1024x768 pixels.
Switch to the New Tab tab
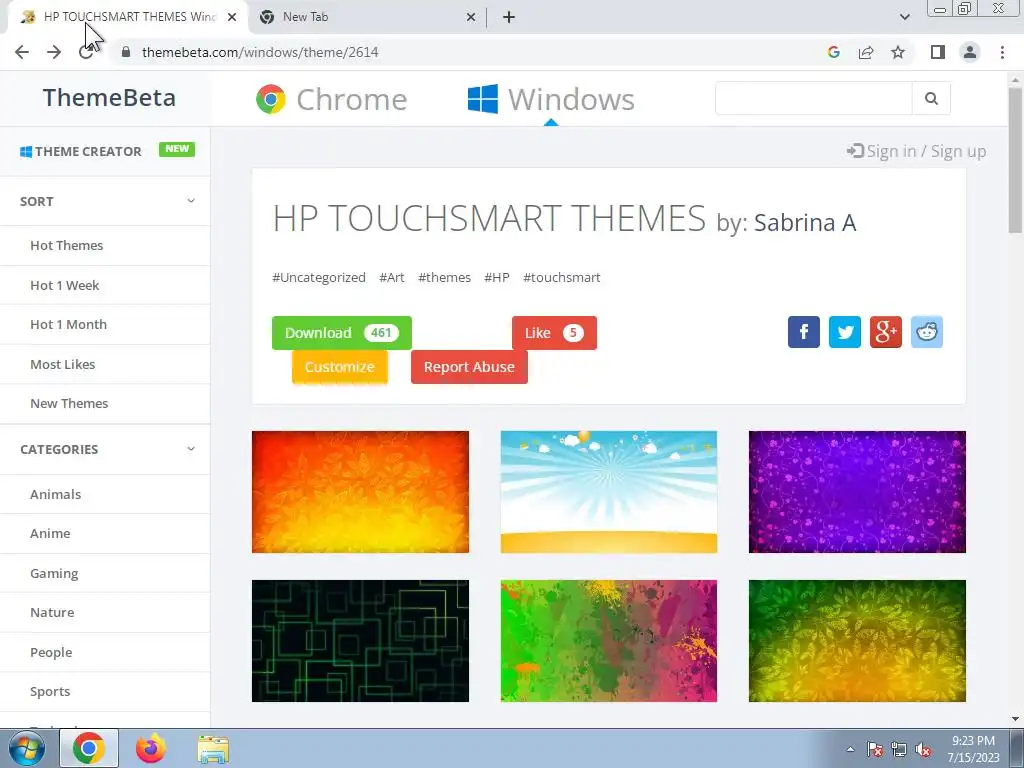coord(368,18)
